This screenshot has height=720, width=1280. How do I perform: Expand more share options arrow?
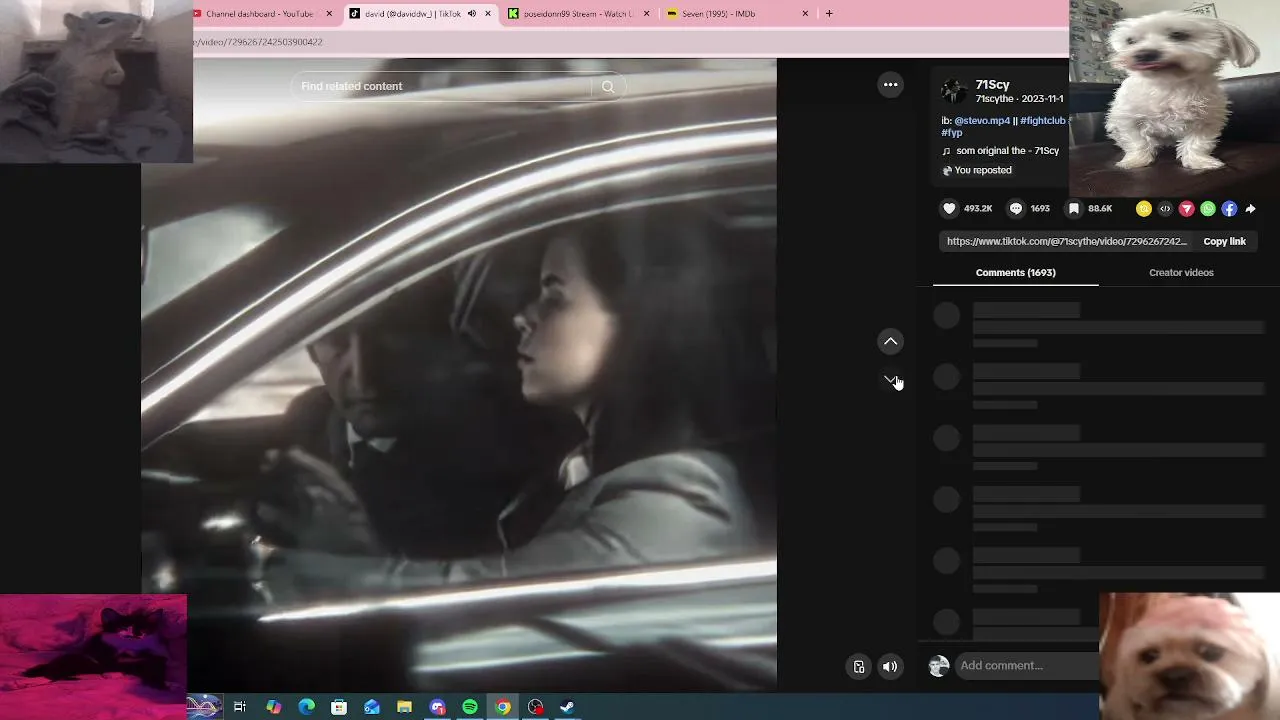pos(1251,209)
